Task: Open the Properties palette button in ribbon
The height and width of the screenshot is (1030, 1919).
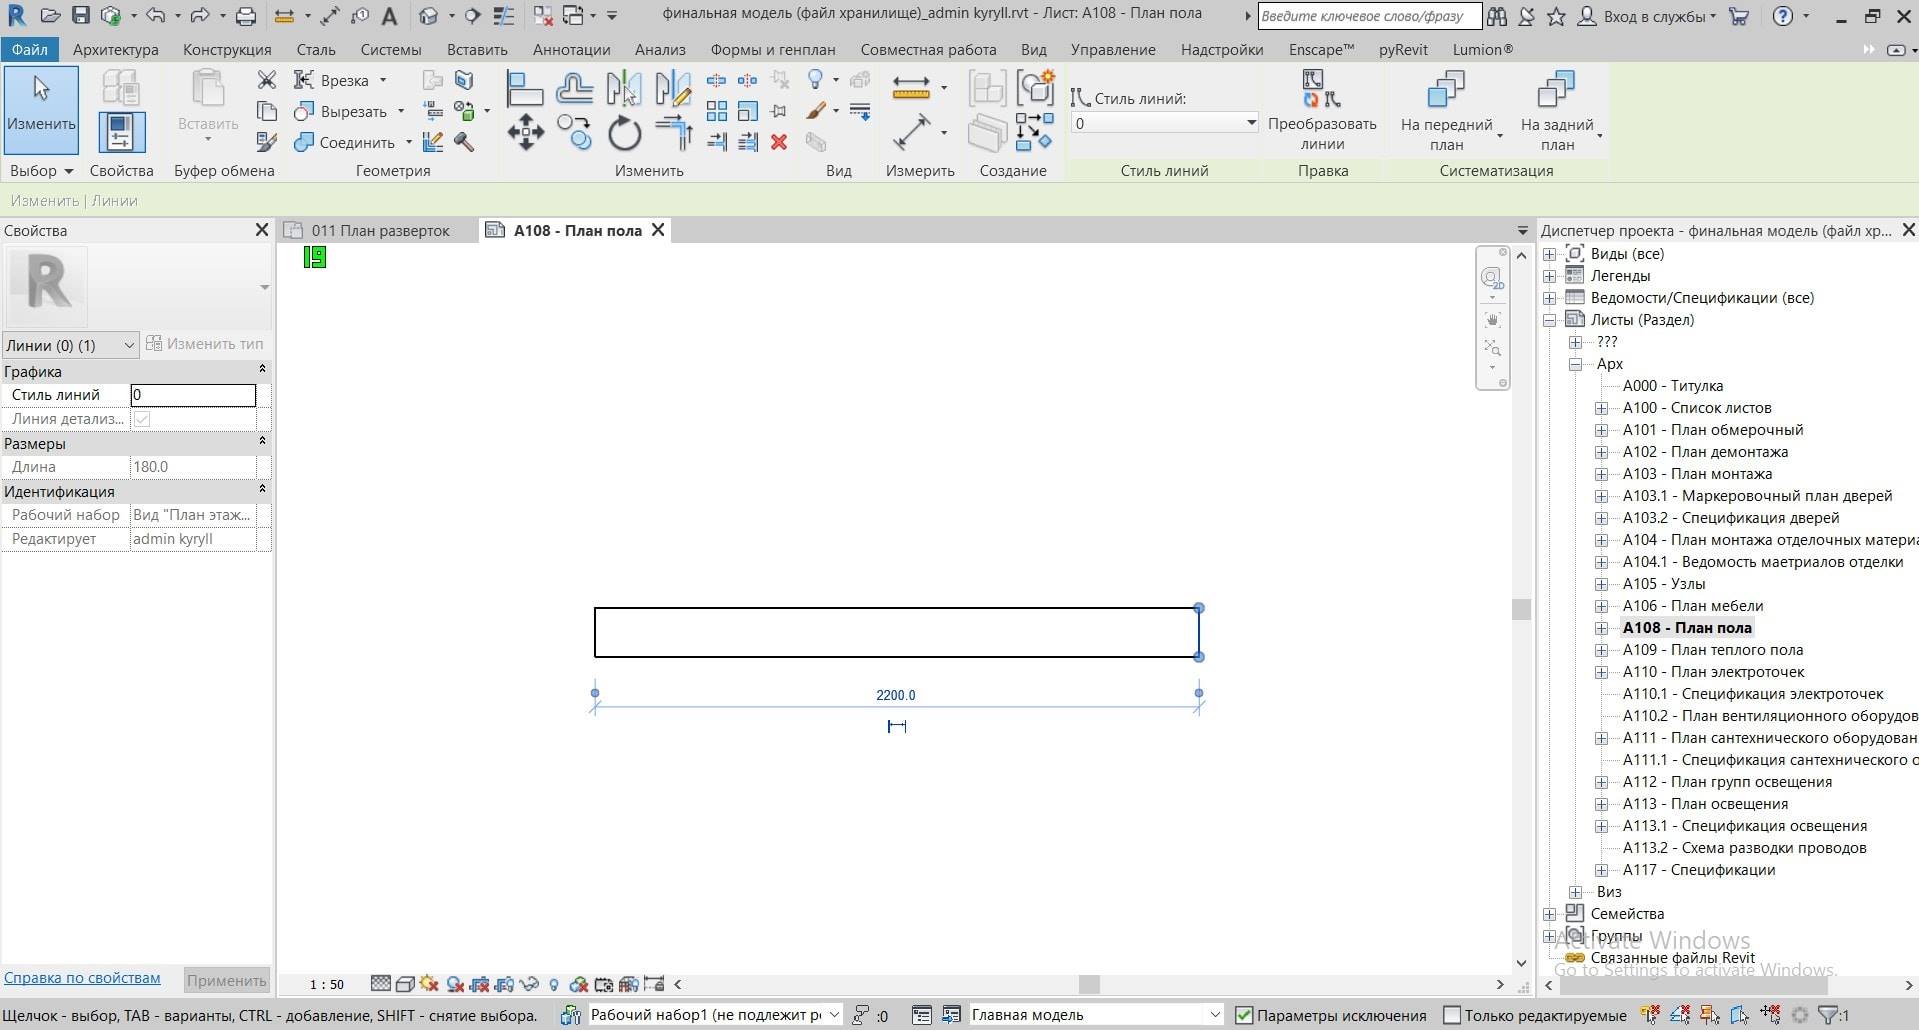Action: pyautogui.click(x=121, y=133)
